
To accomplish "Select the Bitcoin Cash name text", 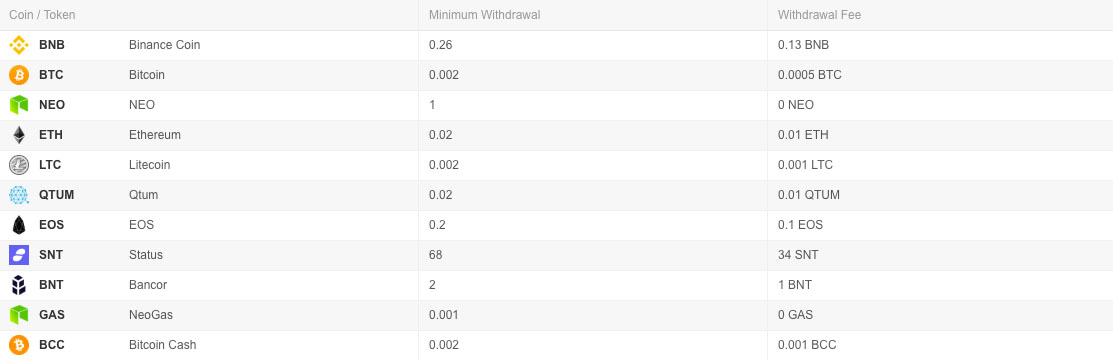I will [x=163, y=345].
